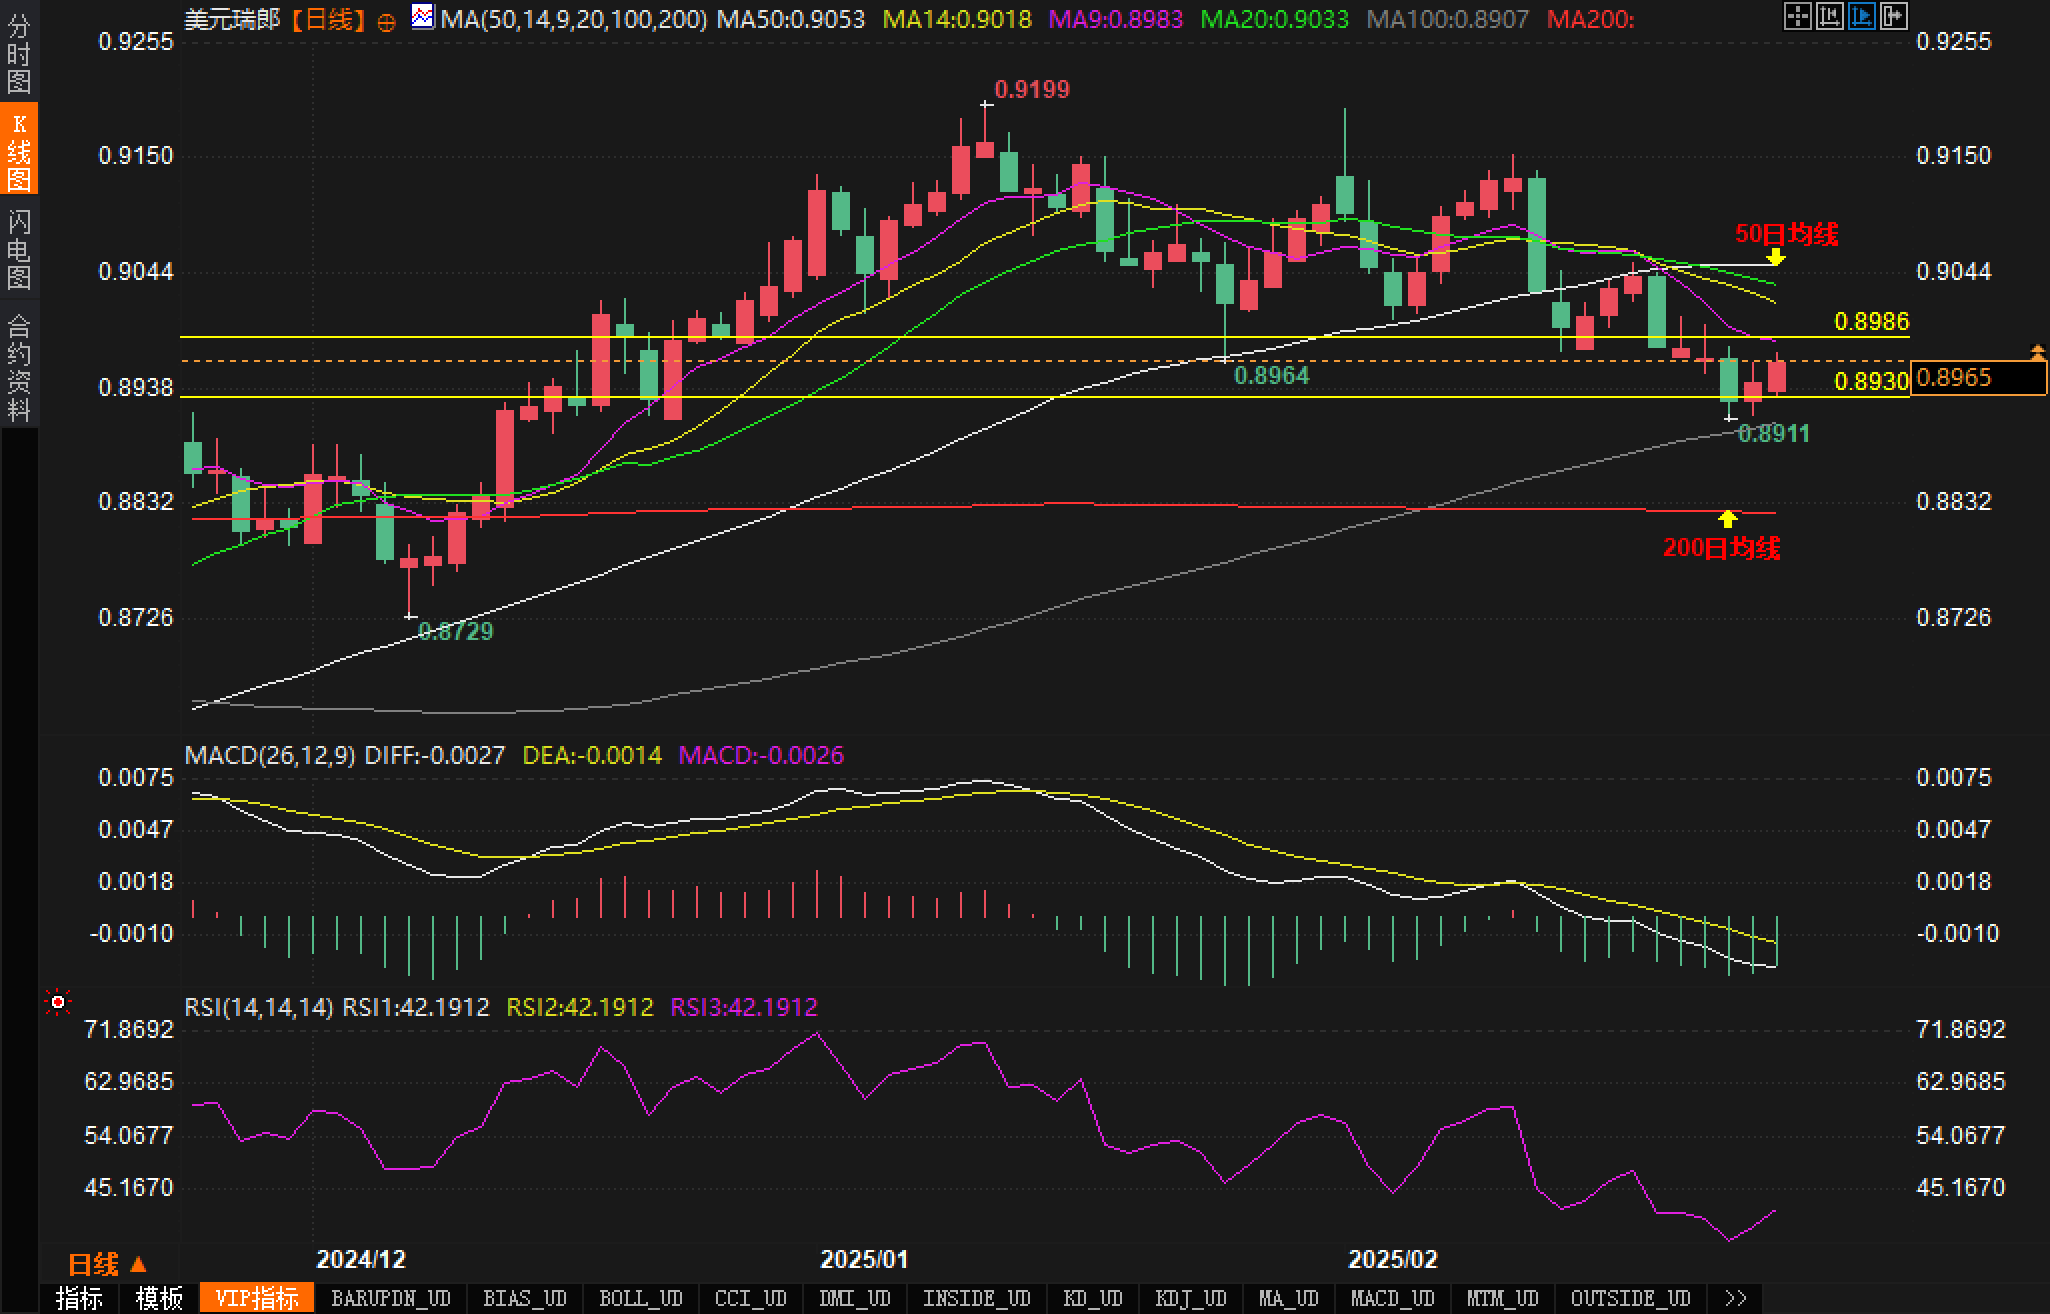The height and width of the screenshot is (1314, 2050).
Task: Click the 0.9199 high price label
Action: [1033, 89]
